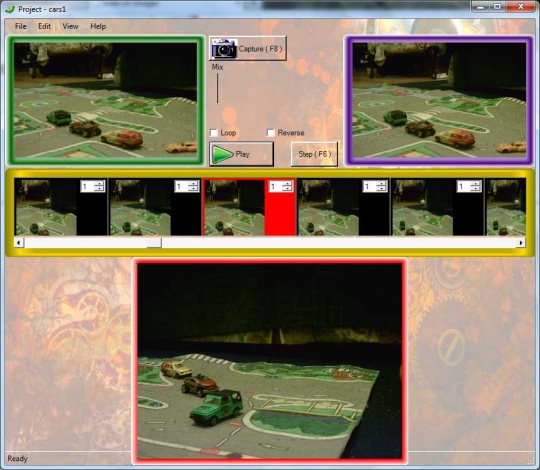Click the camera Capture (F8) button

click(x=248, y=49)
